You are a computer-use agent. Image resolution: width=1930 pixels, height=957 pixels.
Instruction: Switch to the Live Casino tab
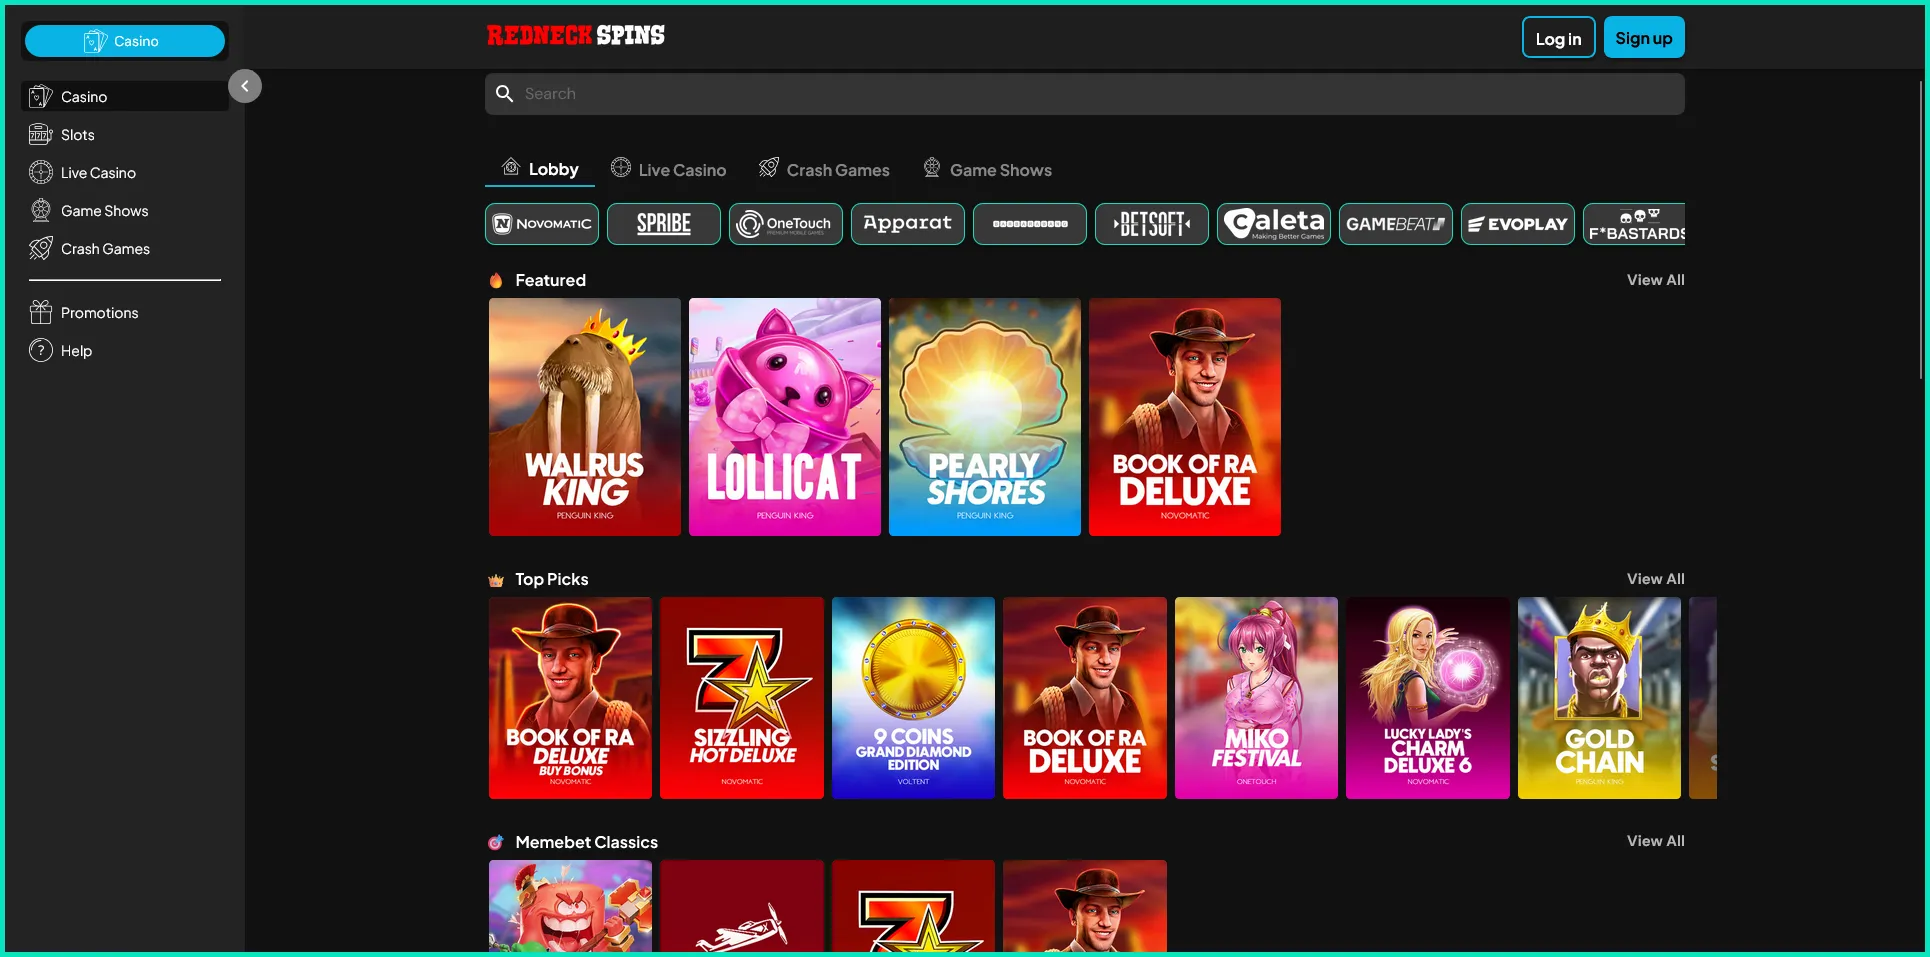pyautogui.click(x=669, y=170)
